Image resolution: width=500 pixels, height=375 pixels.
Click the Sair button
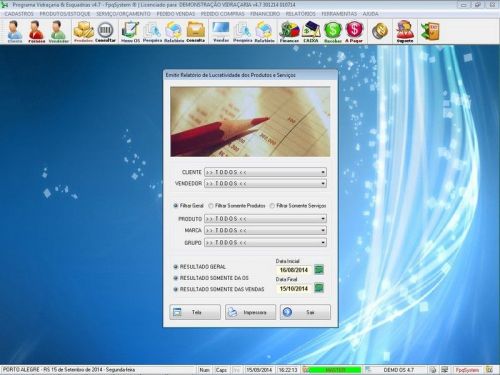pos(305,312)
